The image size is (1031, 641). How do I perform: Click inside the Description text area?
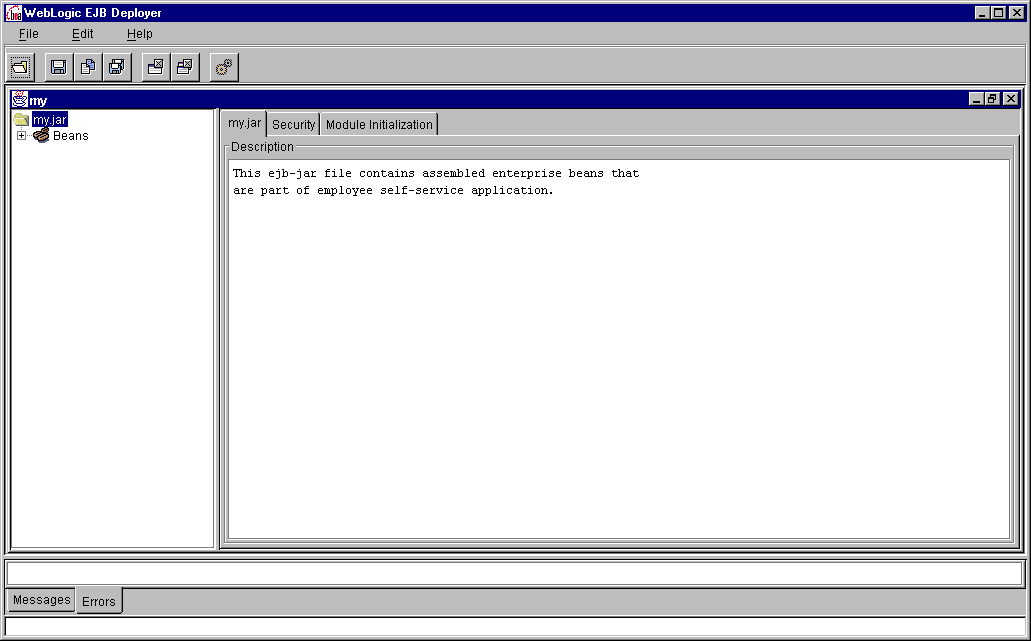coord(618,348)
